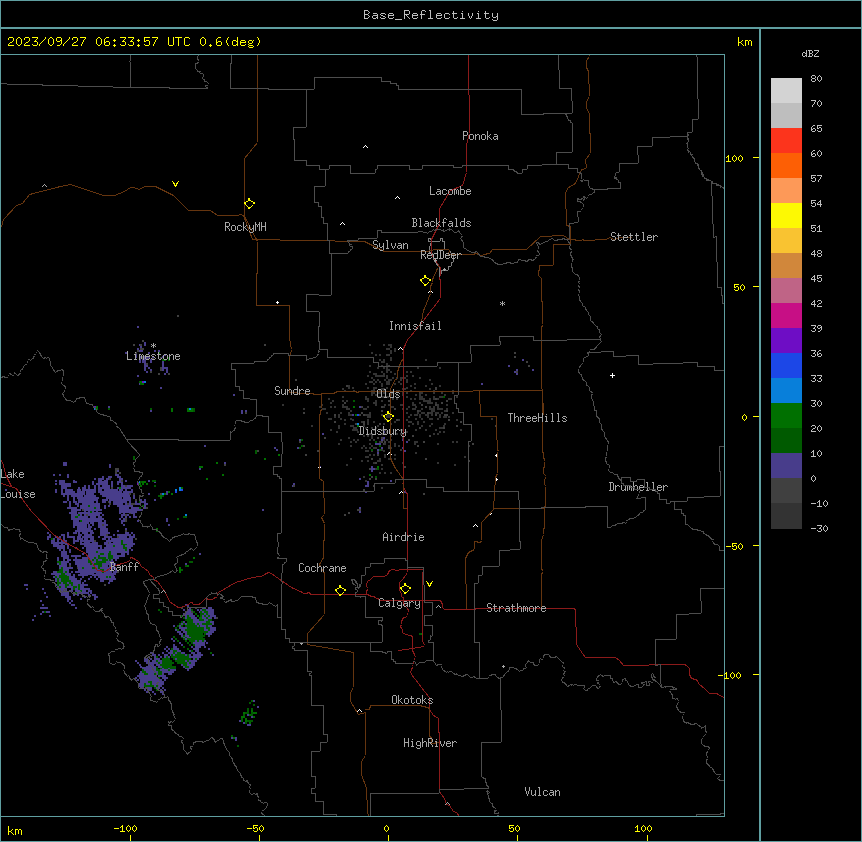Select the Didsbury town label
This screenshot has width=862, height=842.
click(x=383, y=431)
